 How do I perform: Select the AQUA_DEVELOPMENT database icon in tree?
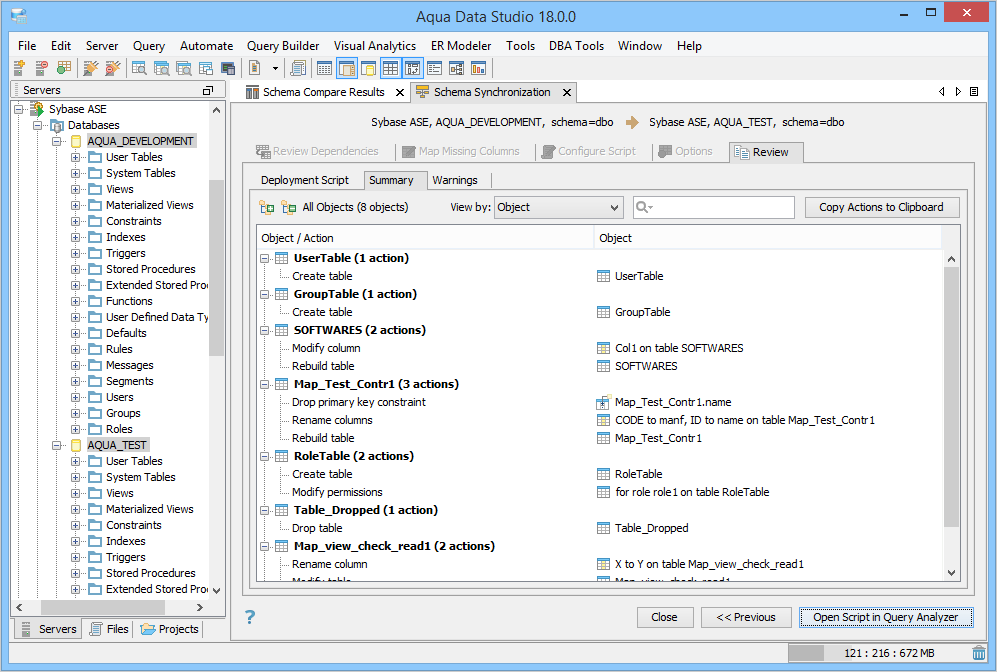tap(74, 141)
